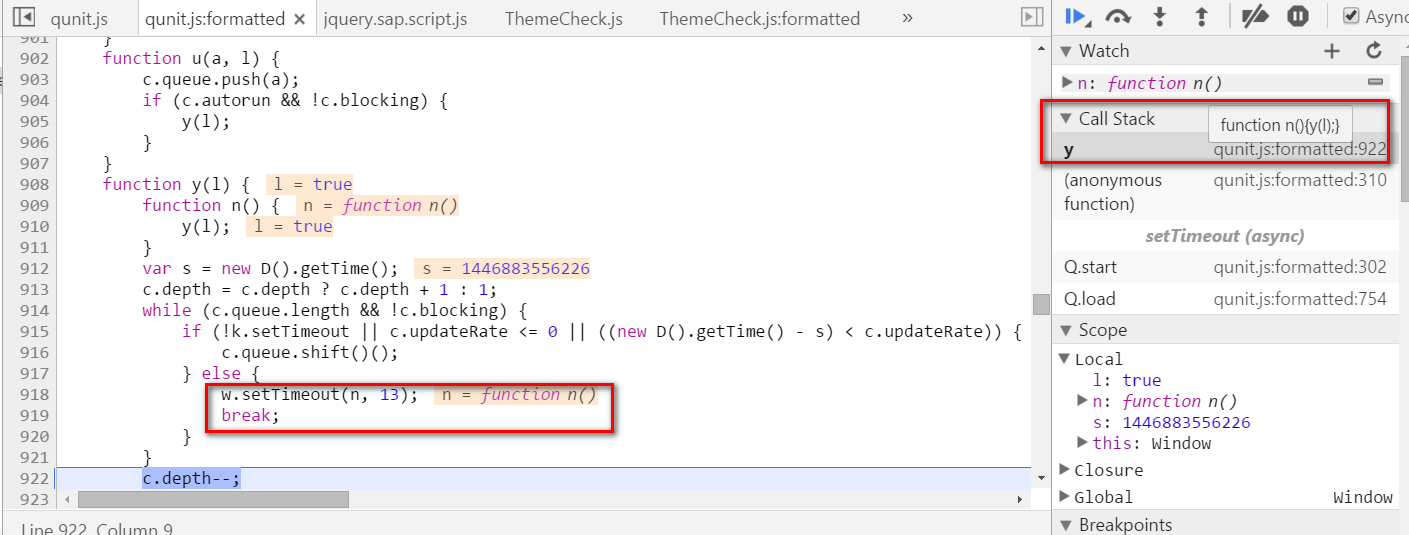Open qunit.js:formatted:310 source location
This screenshot has height=535, width=1409.
[1300, 181]
